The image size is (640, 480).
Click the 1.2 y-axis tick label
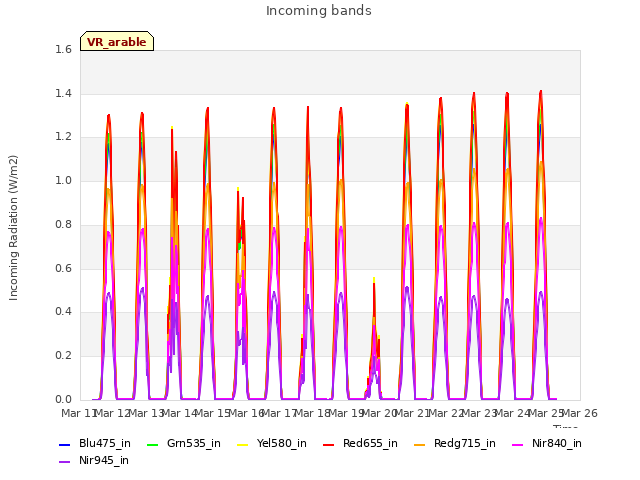coord(63,137)
